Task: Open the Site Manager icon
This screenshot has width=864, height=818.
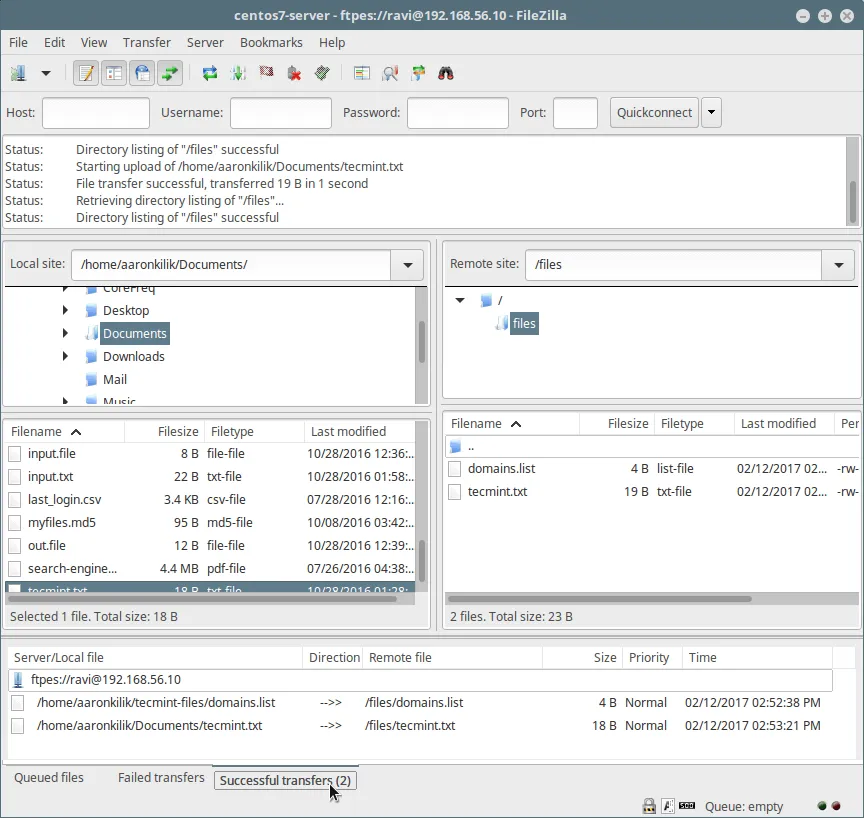Action: click(18, 73)
